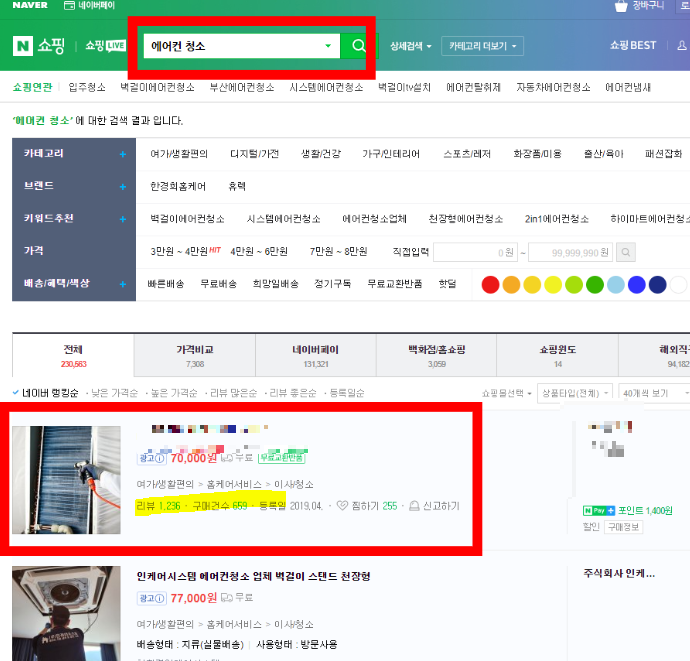Filter by brand 한경희홈케어
The width and height of the screenshot is (690, 661).
point(178,186)
